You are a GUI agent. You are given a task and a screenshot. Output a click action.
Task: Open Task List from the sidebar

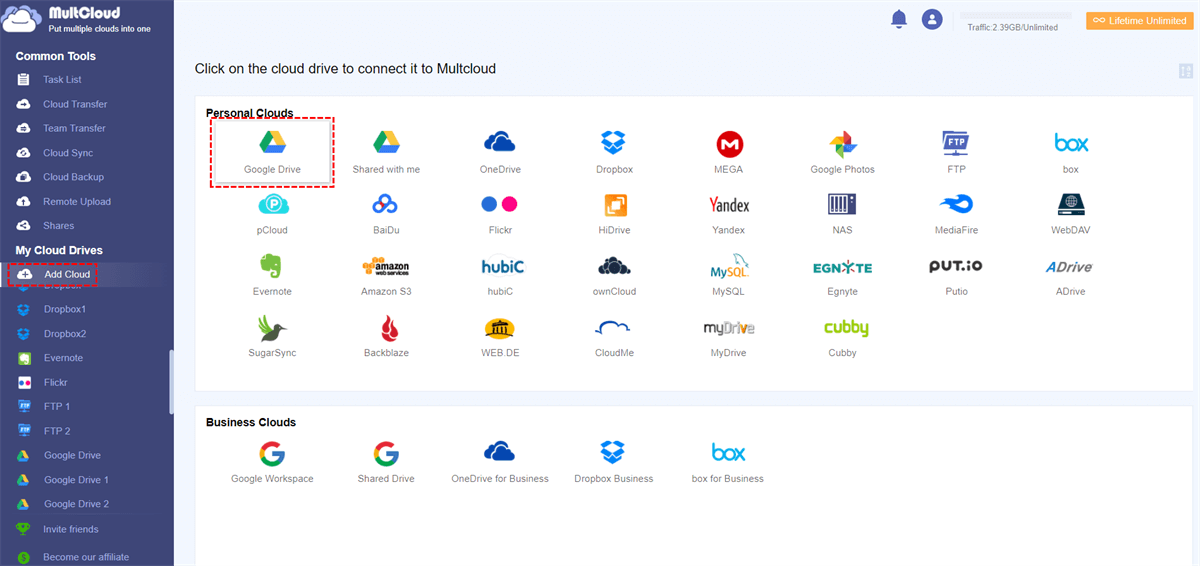tap(62, 79)
